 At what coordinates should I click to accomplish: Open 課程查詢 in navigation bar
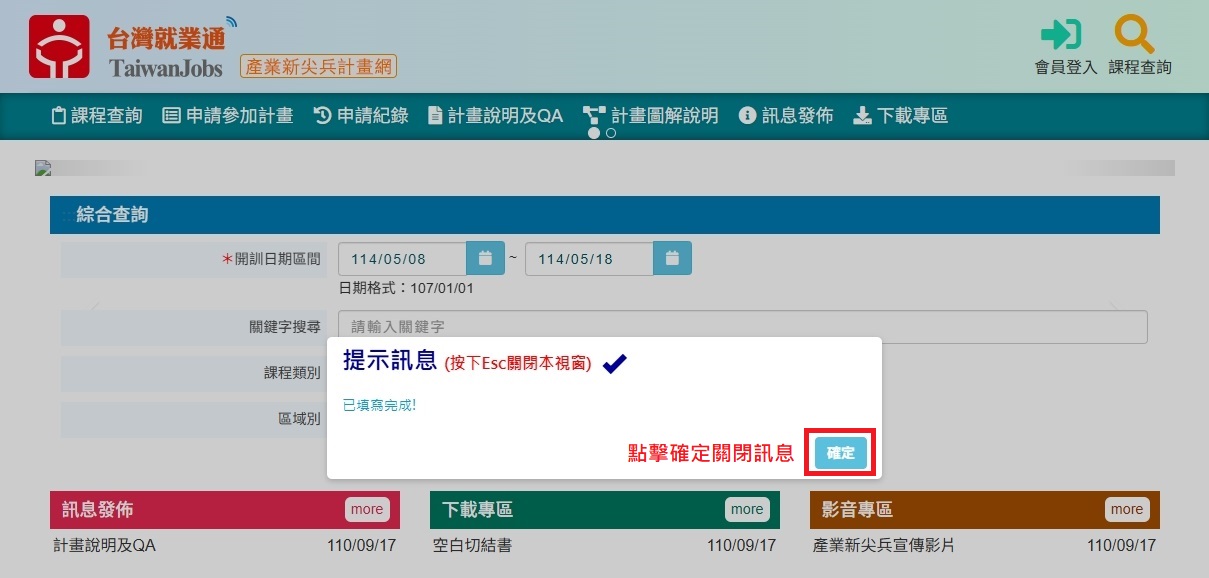click(97, 116)
